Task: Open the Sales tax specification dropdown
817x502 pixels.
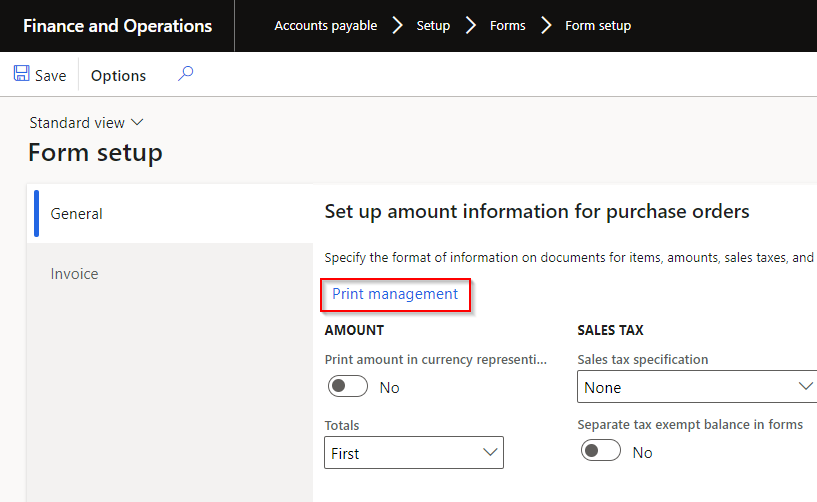Action: tap(697, 387)
